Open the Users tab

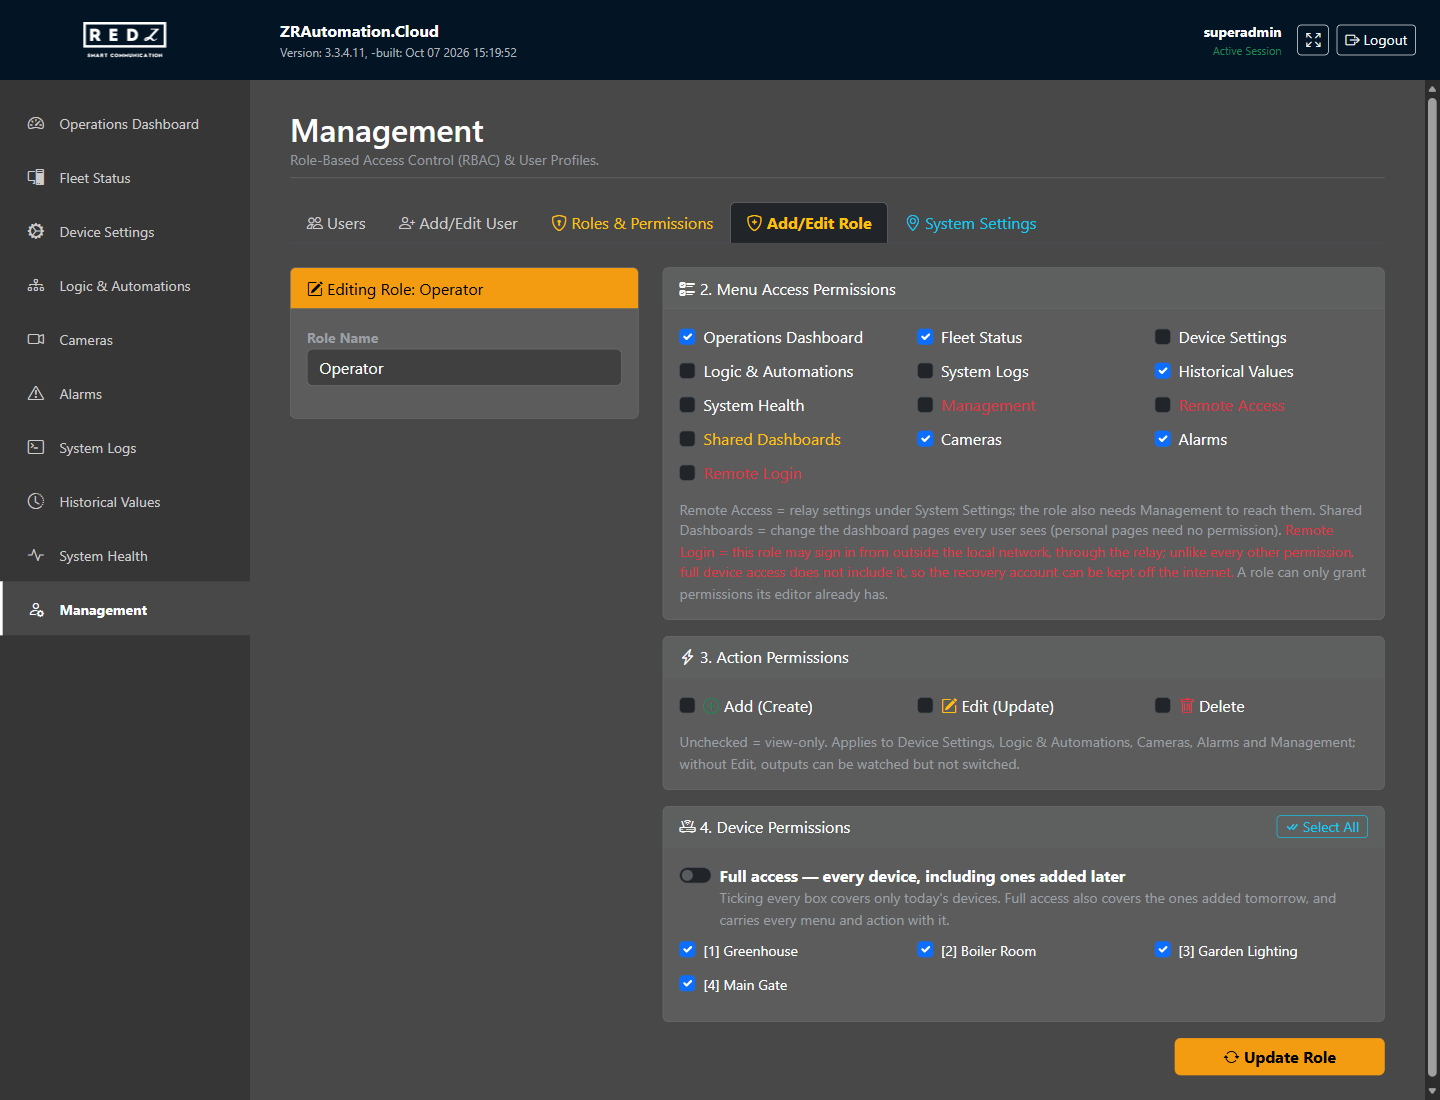point(336,223)
